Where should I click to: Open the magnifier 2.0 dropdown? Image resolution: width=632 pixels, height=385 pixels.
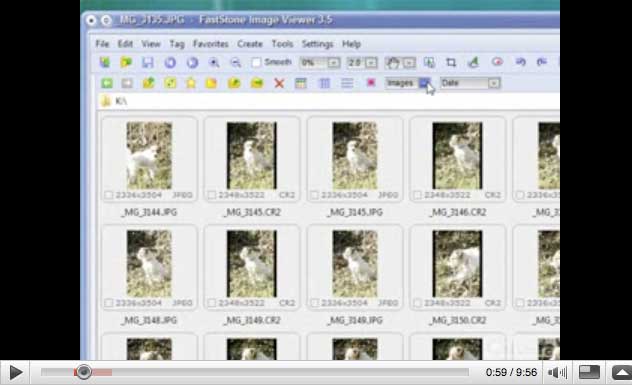click(362, 63)
